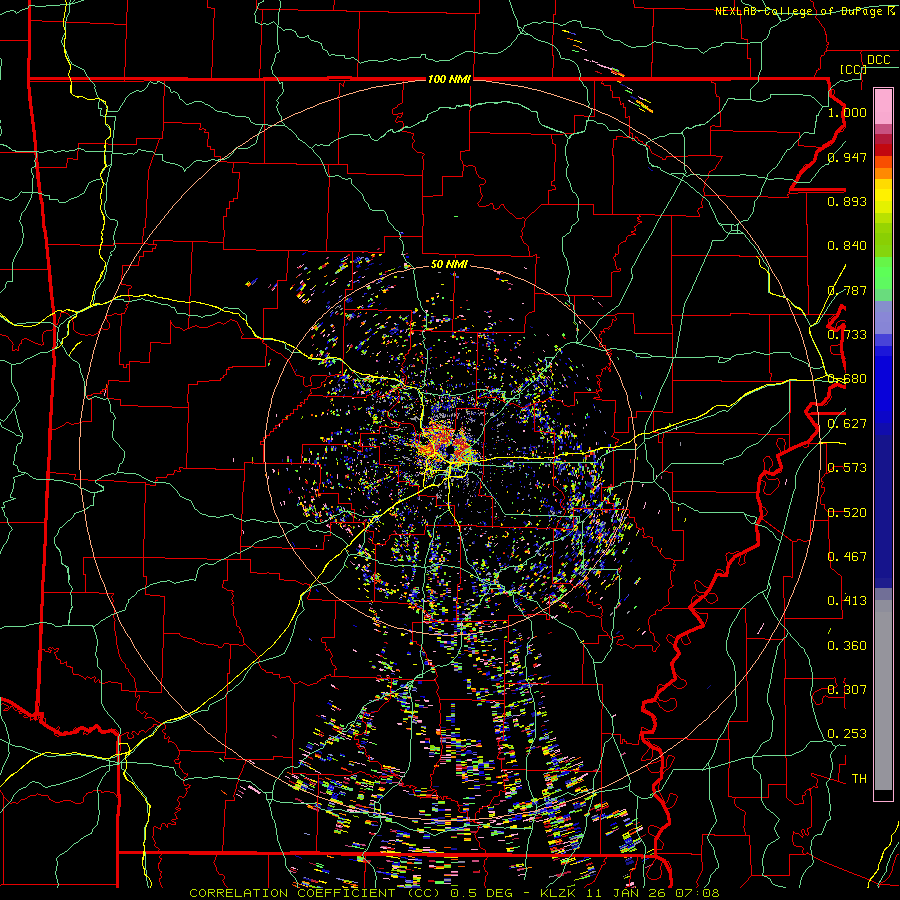The height and width of the screenshot is (900, 900).
Task: Pick the lavender segment of the color bar
Action: (883, 317)
